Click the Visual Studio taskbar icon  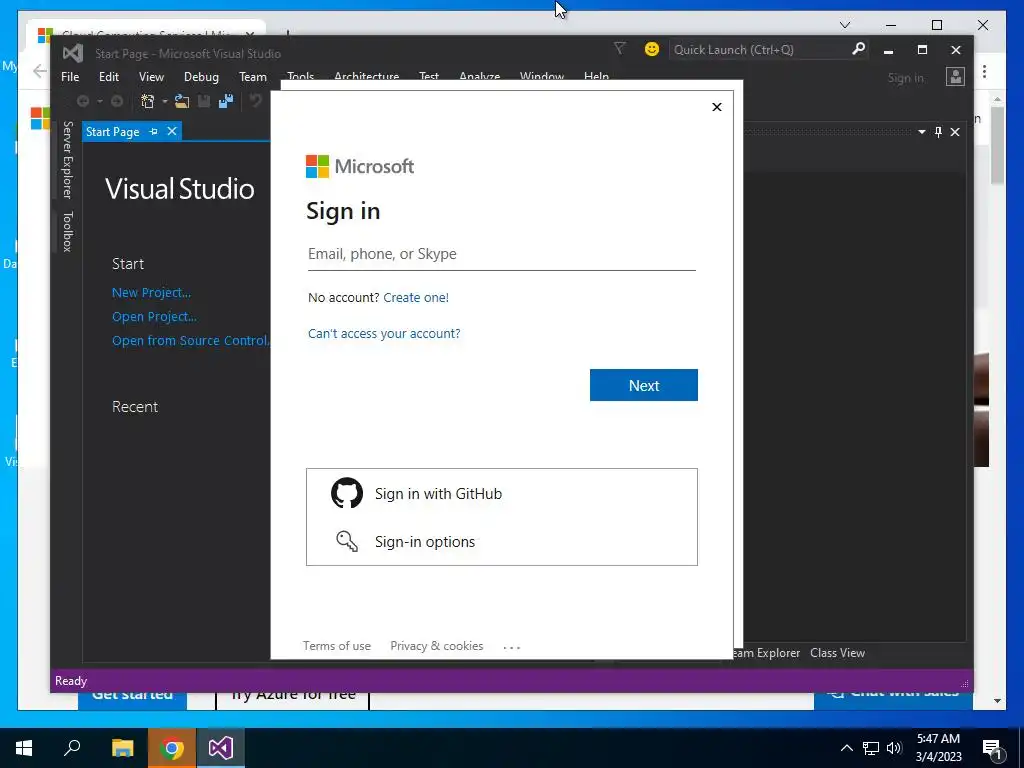pyautogui.click(x=221, y=748)
